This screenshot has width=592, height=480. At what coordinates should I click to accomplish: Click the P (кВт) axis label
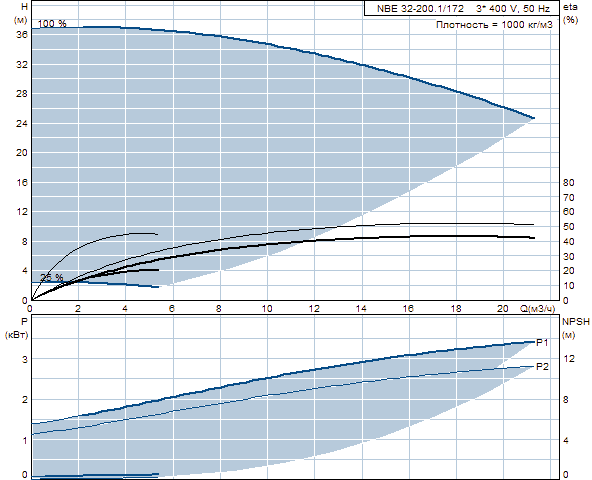point(17,328)
